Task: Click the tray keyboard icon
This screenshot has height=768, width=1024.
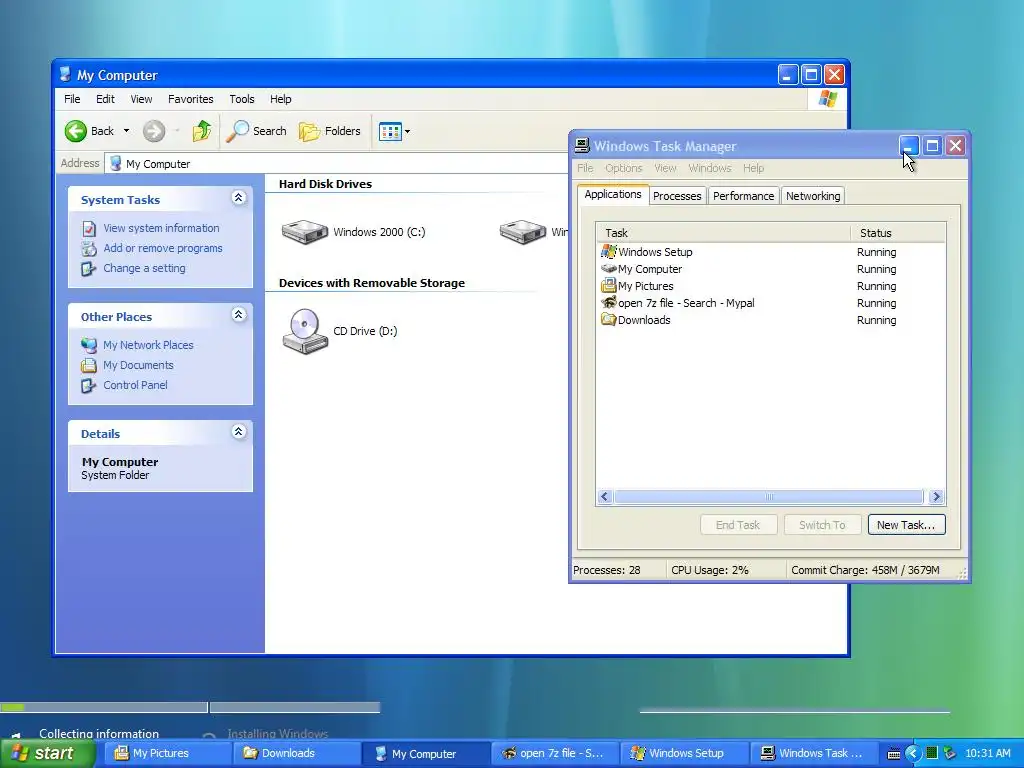Action: [894, 754]
